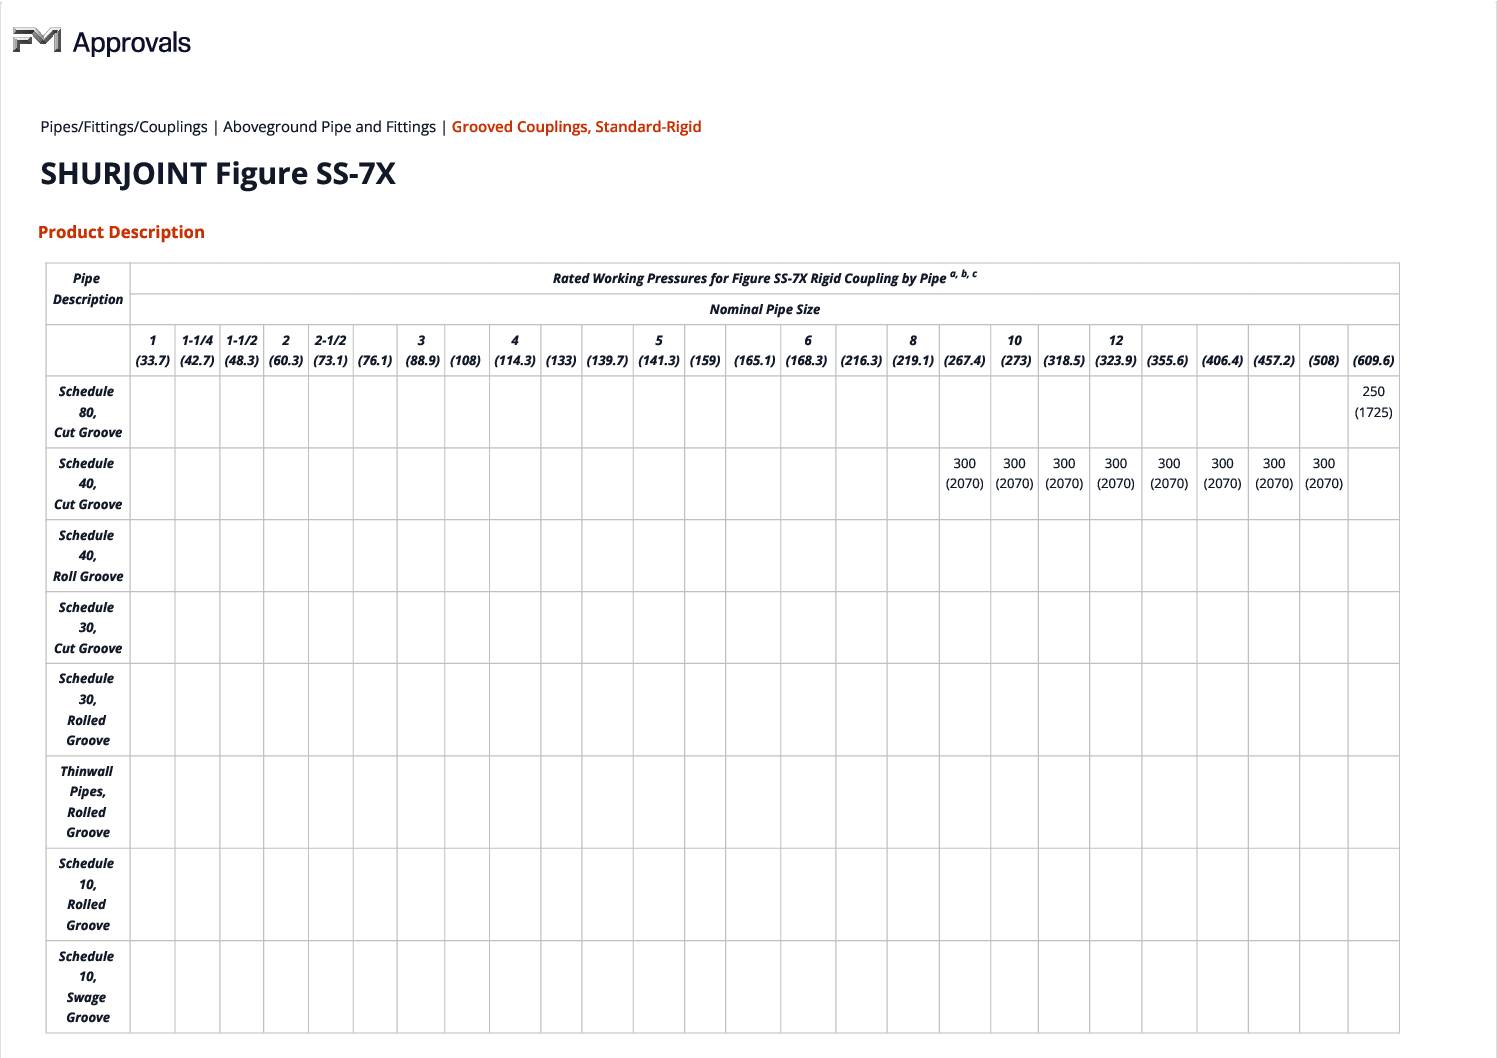Click the 8 (219.1) column header
The height and width of the screenshot is (1058, 1497).
click(x=913, y=350)
